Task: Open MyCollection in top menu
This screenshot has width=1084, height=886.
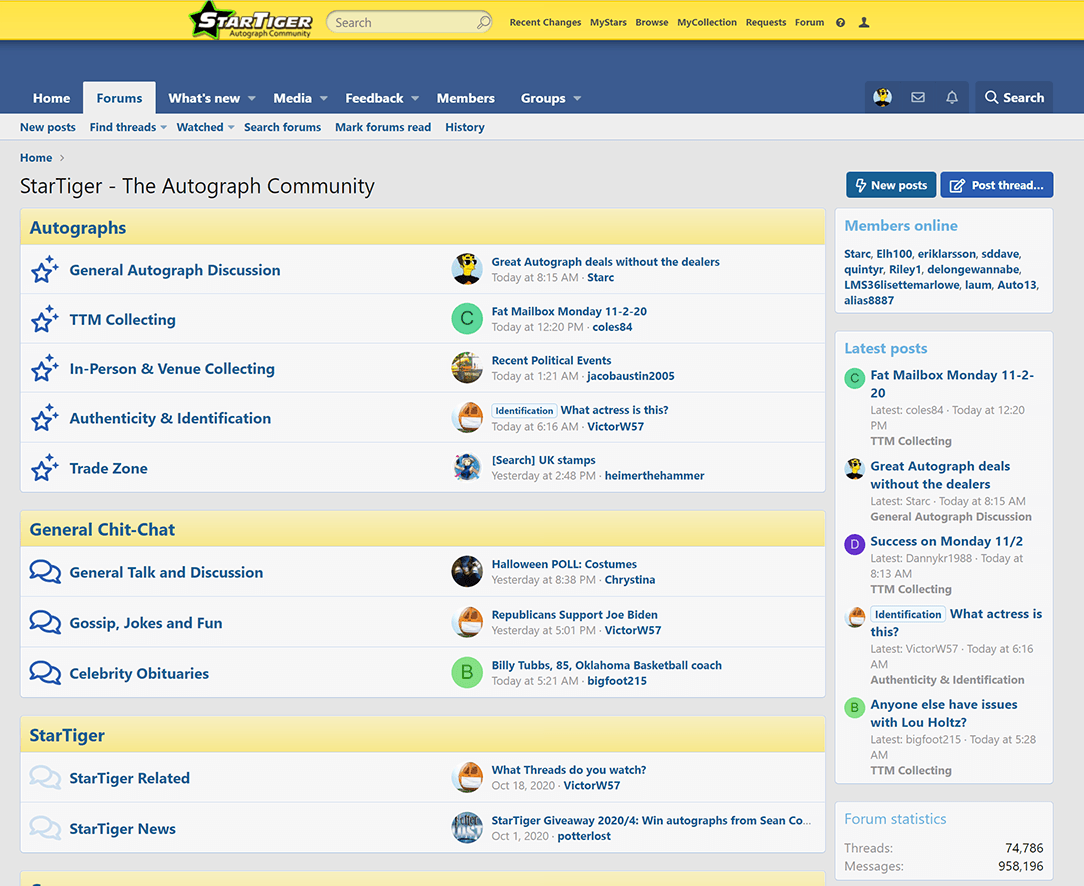Action: pos(707,22)
